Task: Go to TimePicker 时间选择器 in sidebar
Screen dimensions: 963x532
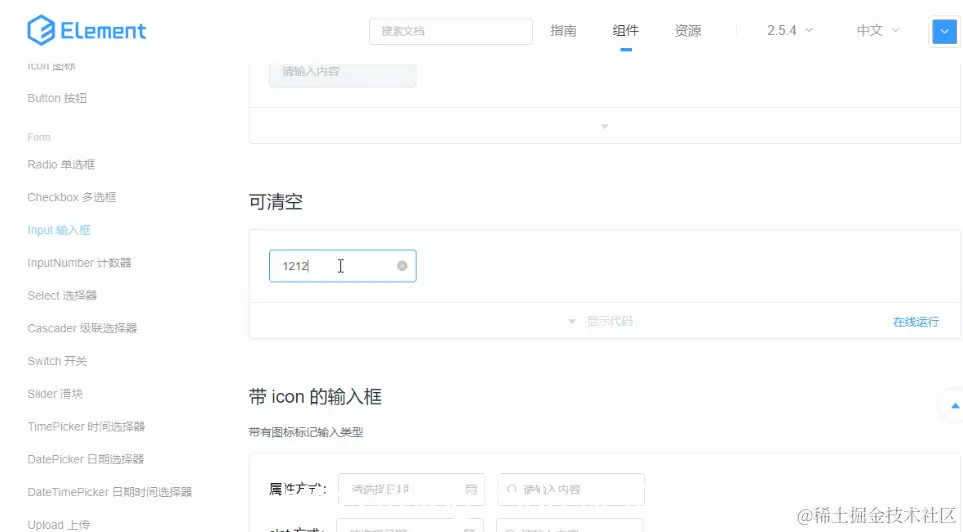Action: [86, 426]
